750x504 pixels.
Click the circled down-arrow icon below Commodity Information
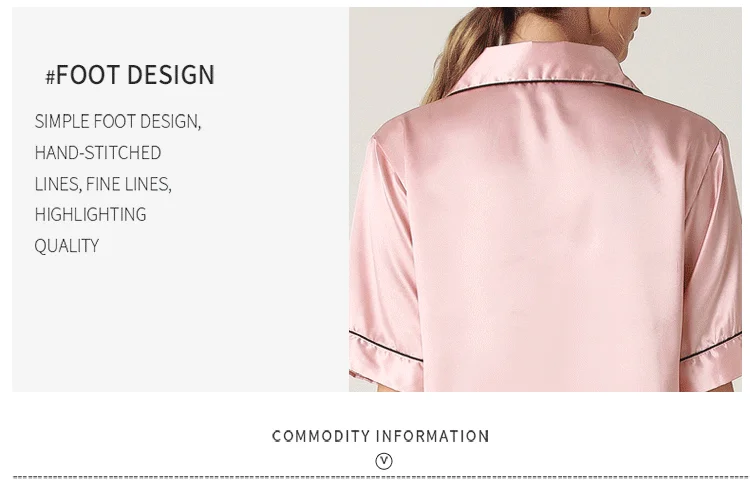384,461
